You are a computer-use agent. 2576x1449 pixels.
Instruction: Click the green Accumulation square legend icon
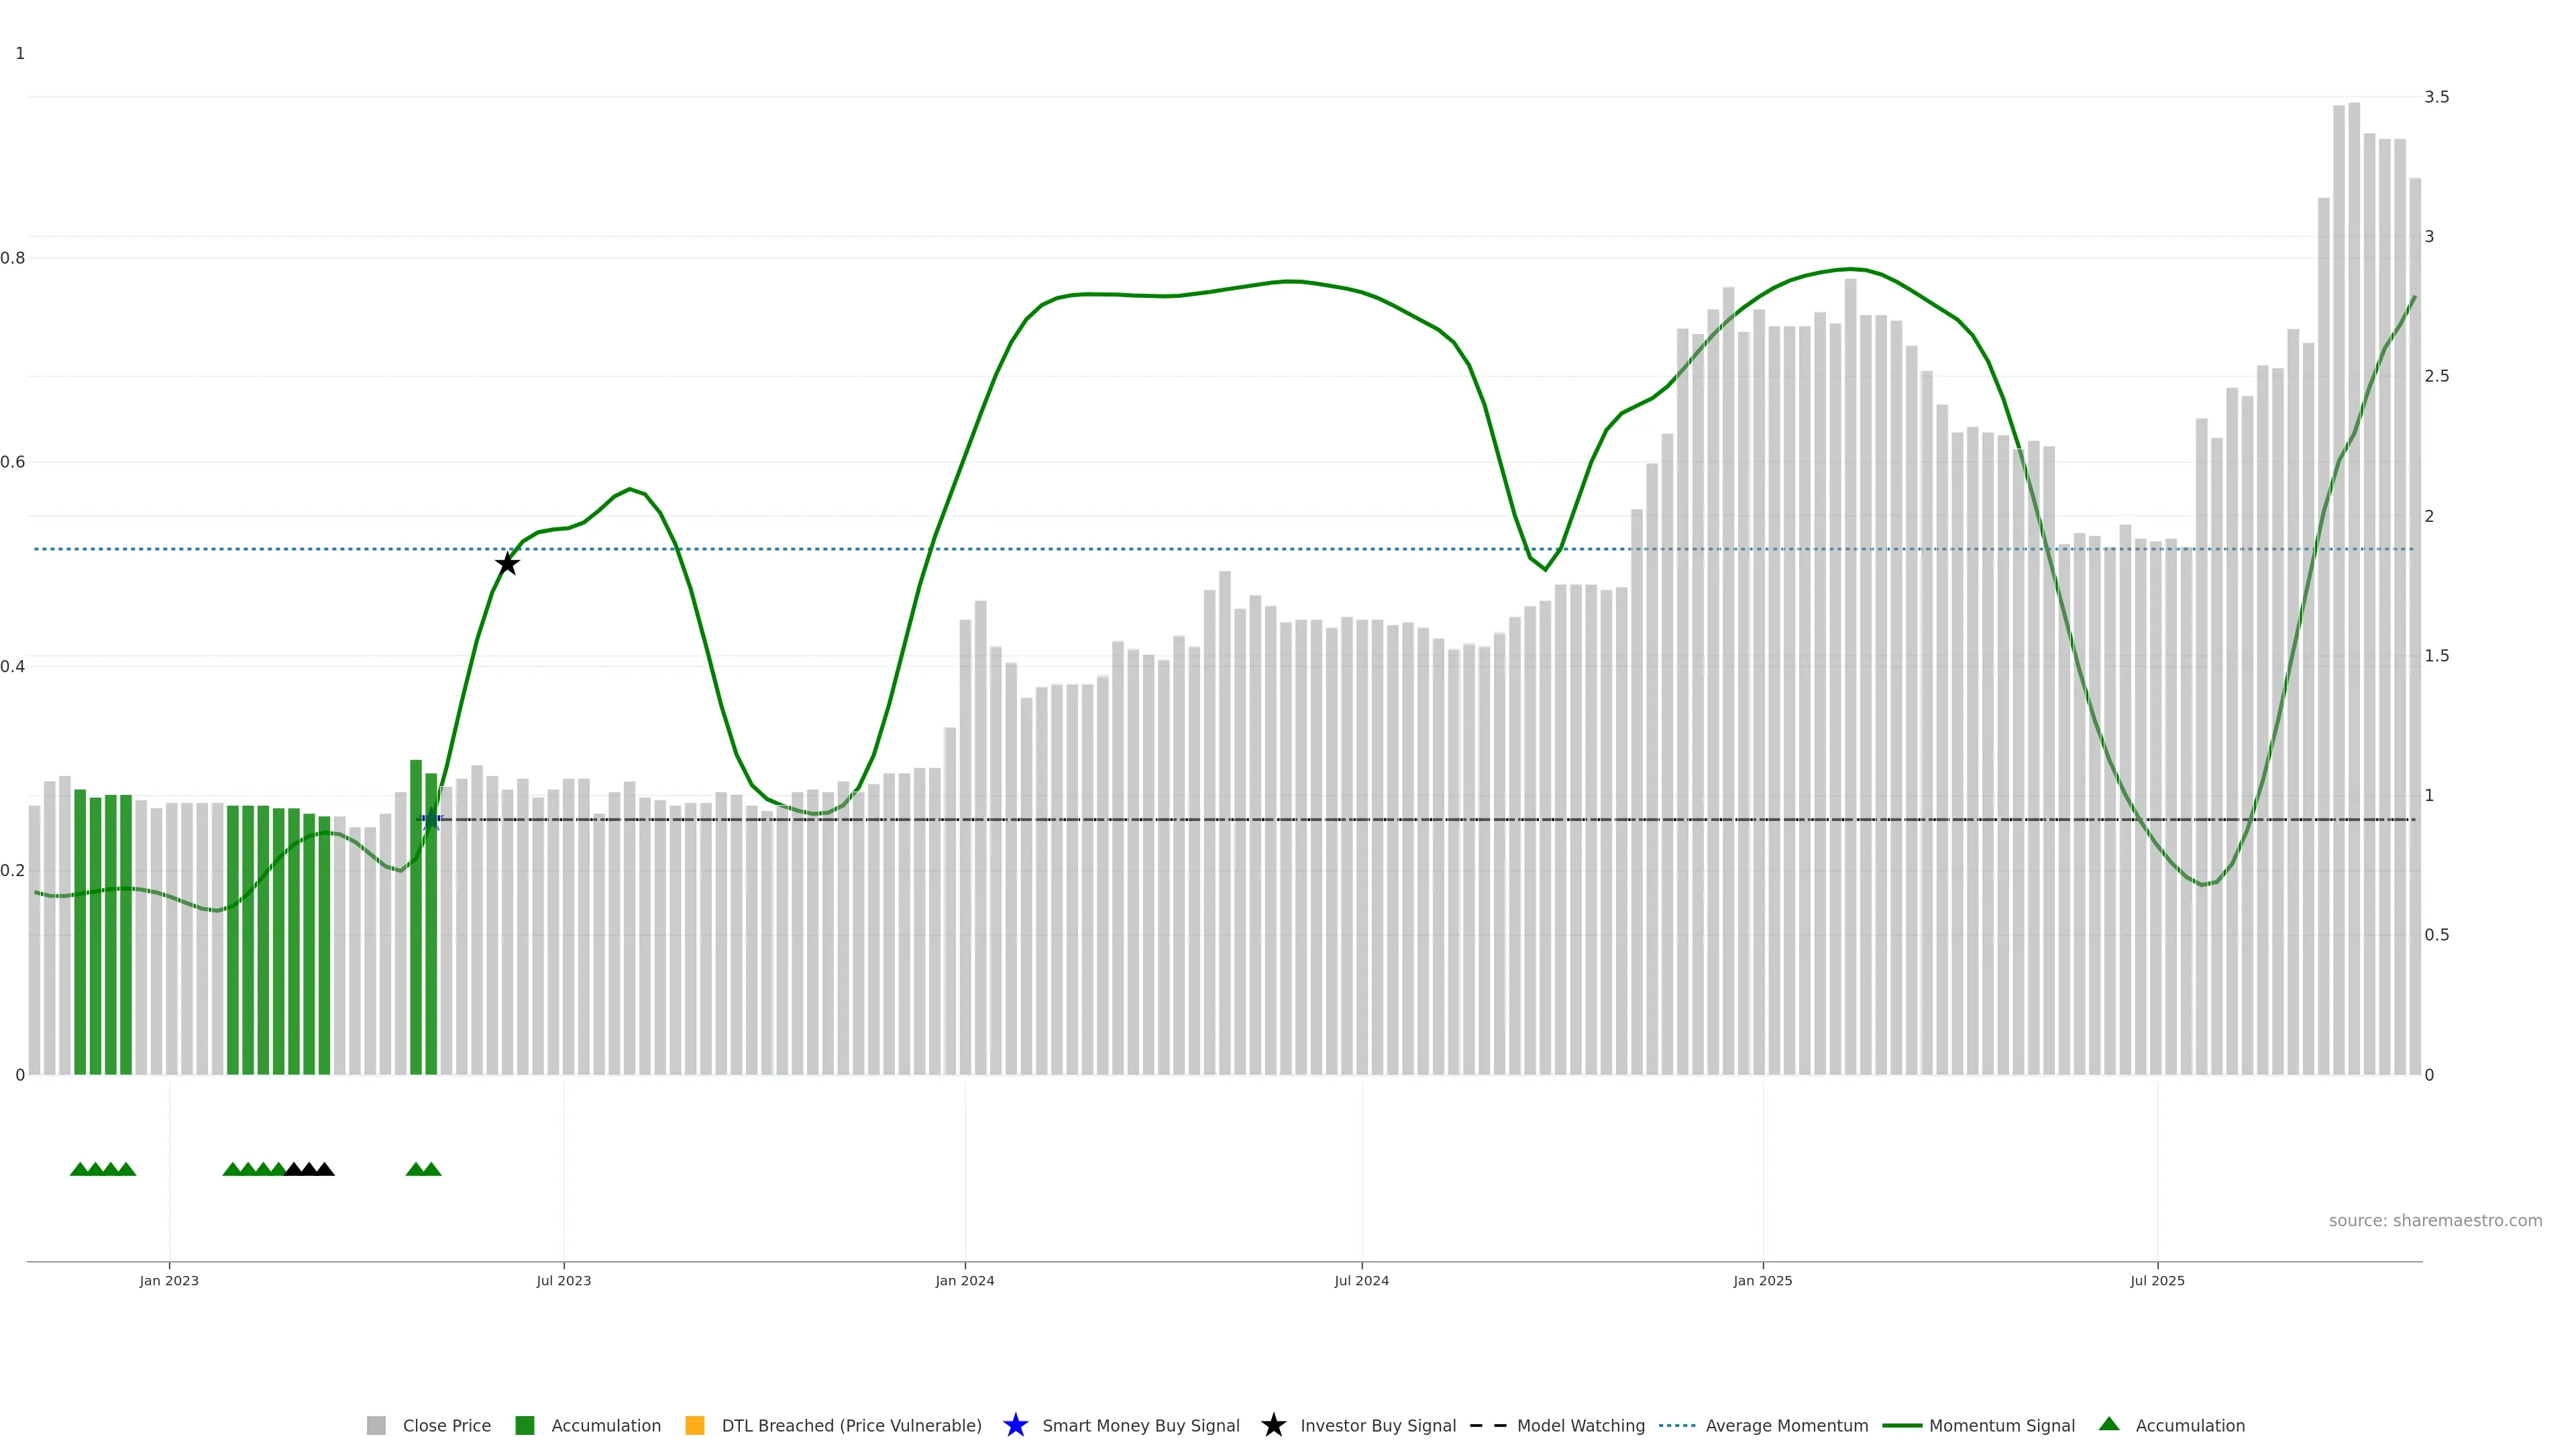click(x=524, y=1425)
